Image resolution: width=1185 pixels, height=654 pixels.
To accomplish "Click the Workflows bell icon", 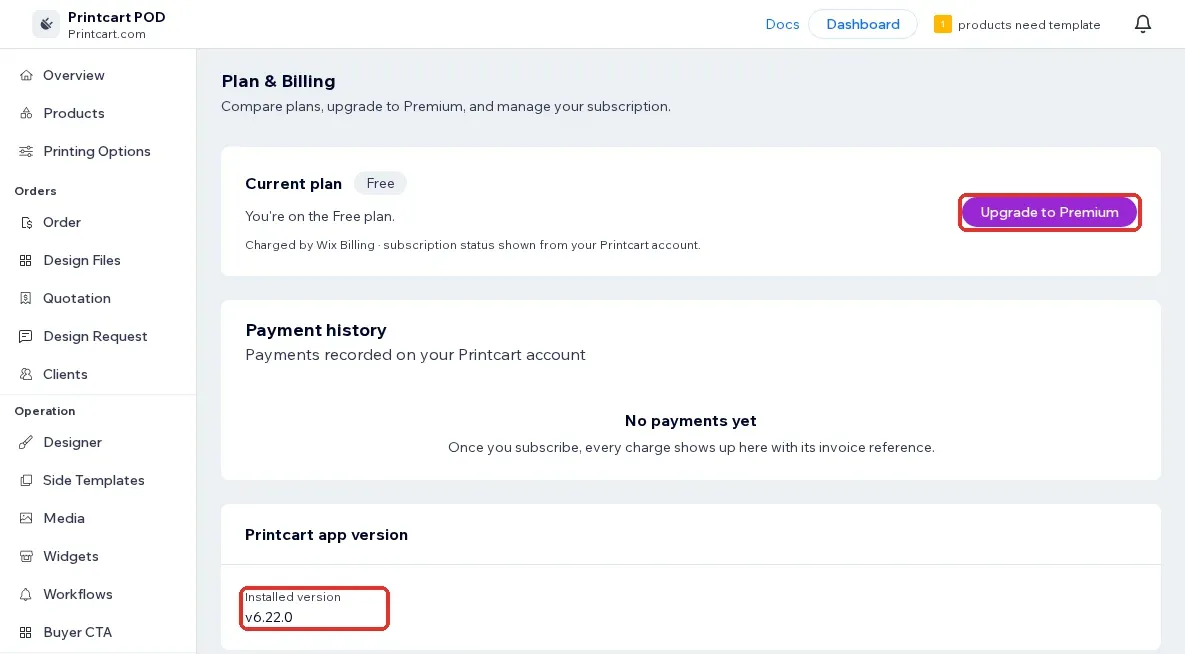I will point(26,594).
